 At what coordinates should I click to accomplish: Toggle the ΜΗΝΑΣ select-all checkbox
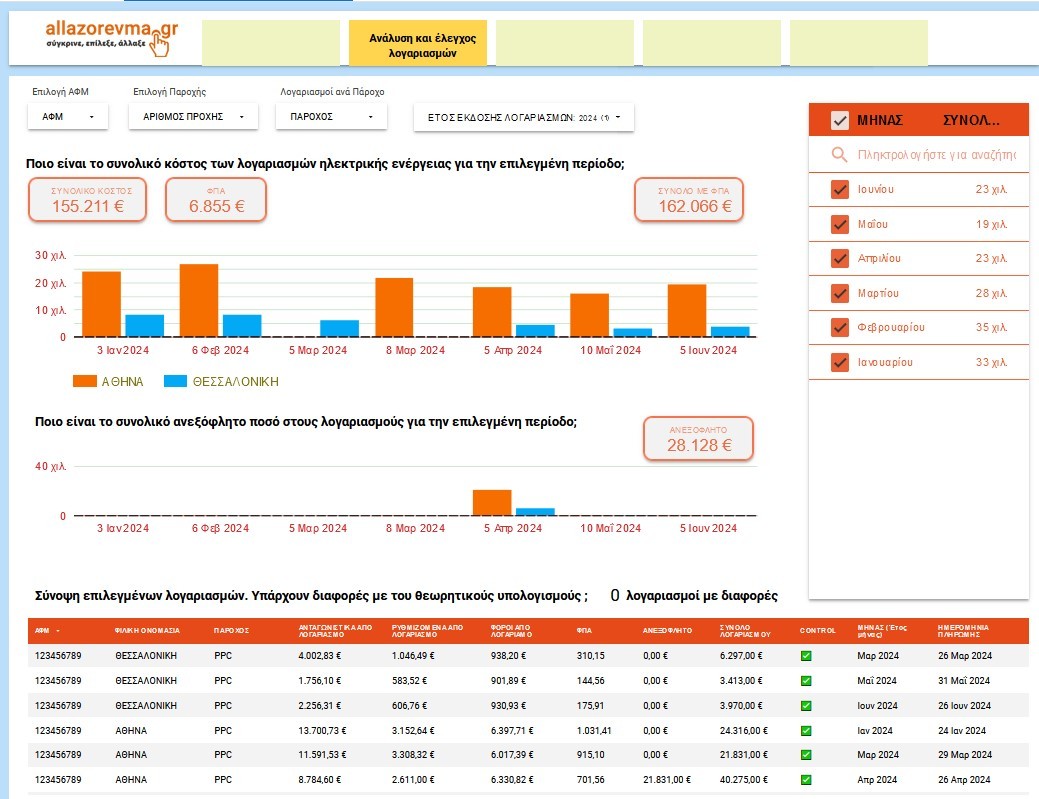840,121
